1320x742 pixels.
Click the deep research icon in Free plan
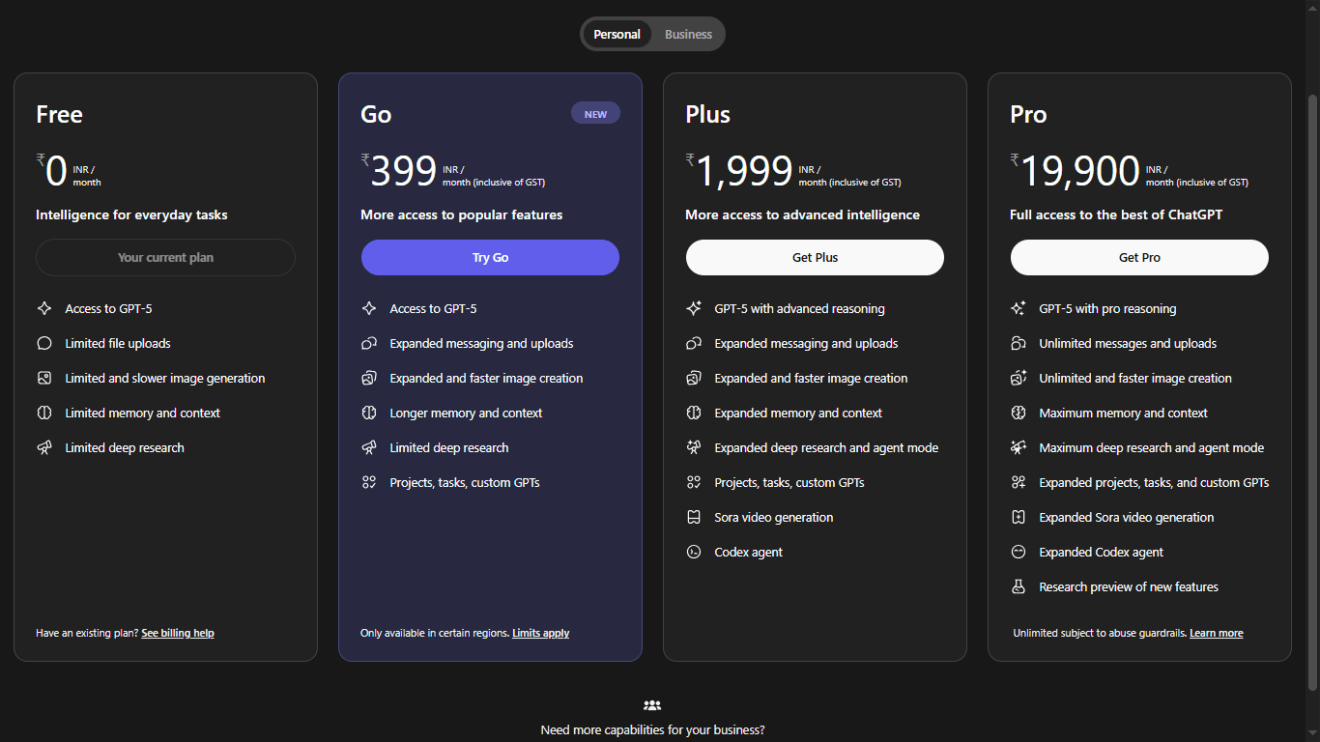(x=44, y=447)
